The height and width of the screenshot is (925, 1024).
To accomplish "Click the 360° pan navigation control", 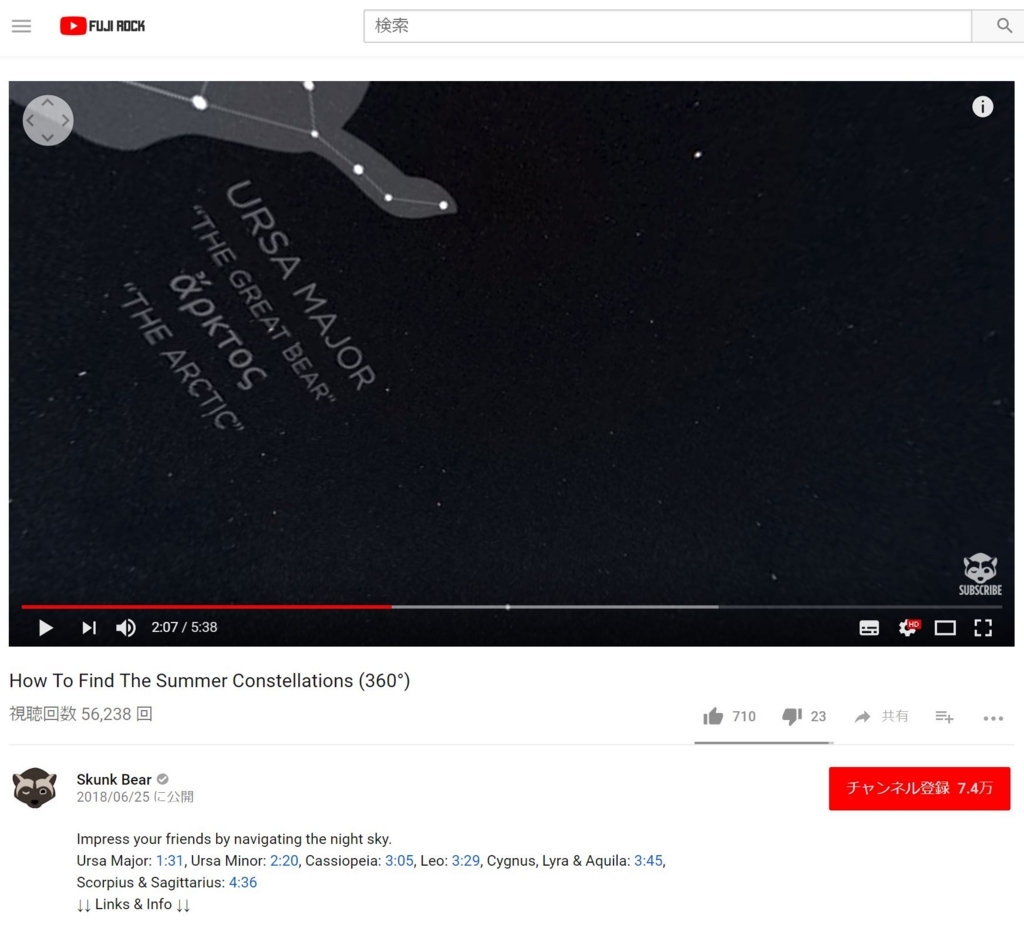I will (x=48, y=120).
